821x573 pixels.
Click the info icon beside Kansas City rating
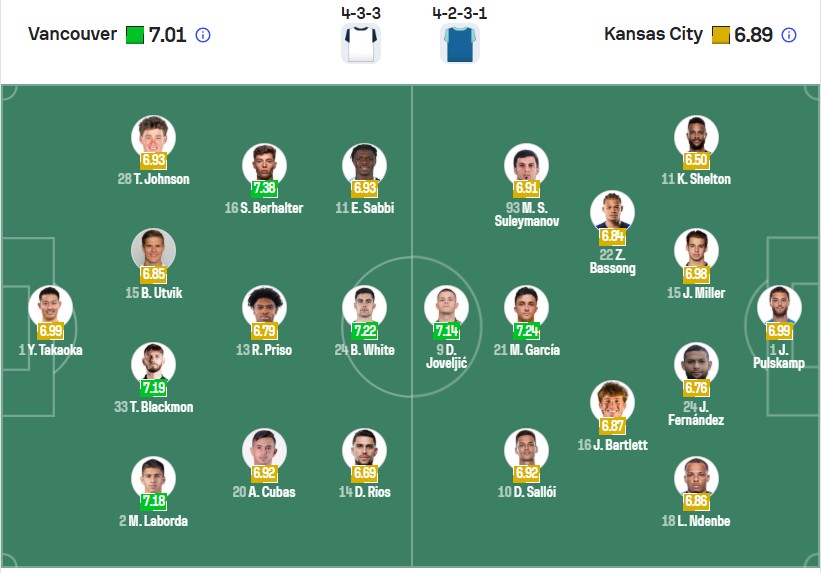(x=789, y=35)
